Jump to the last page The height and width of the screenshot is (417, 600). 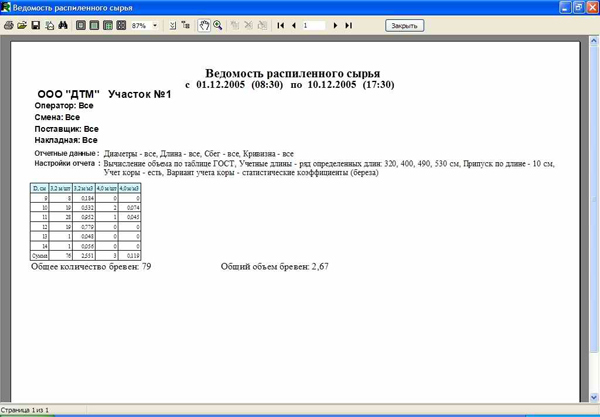click(348, 24)
